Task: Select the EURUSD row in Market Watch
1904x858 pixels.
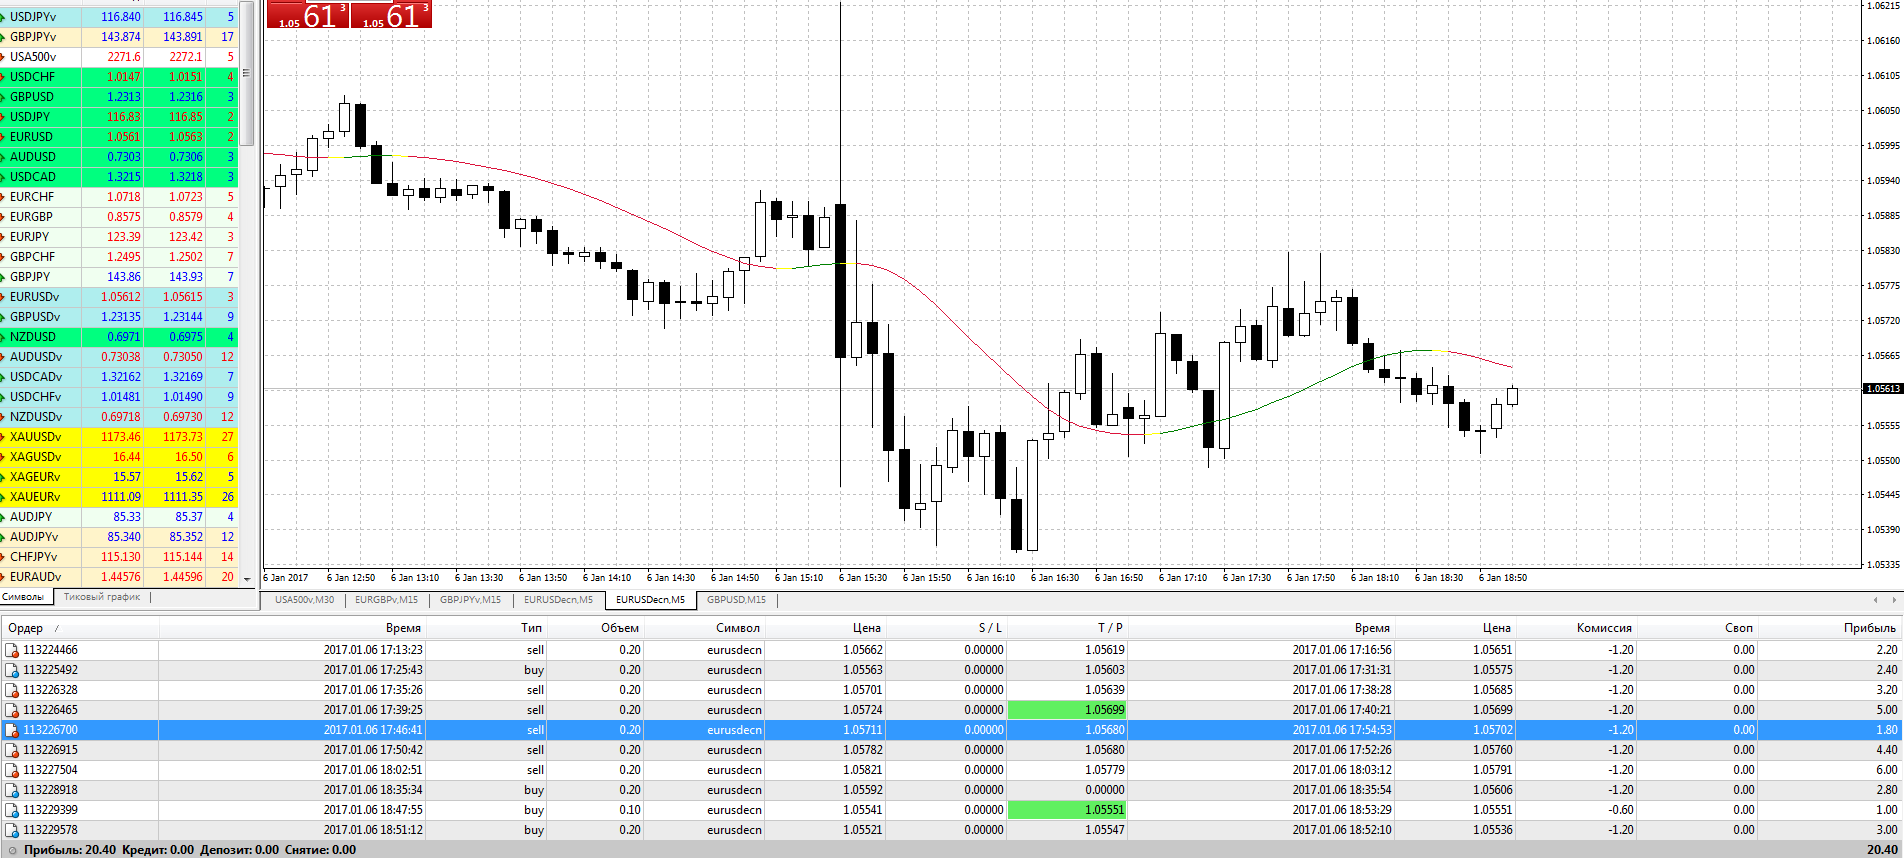Action: point(119,137)
